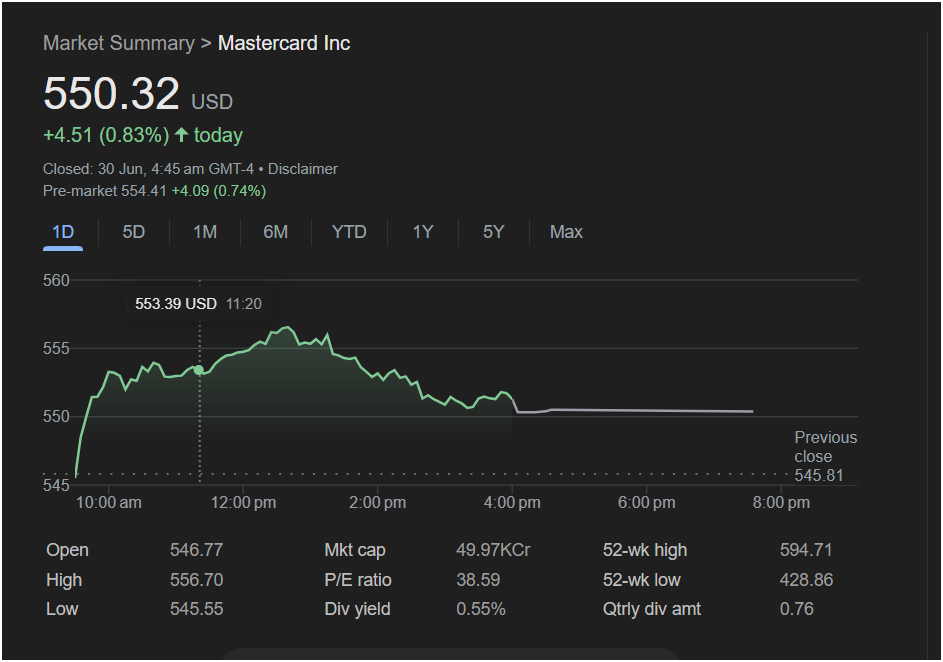Switch to the 5D chart tab
The image size is (943, 662).
pos(134,232)
